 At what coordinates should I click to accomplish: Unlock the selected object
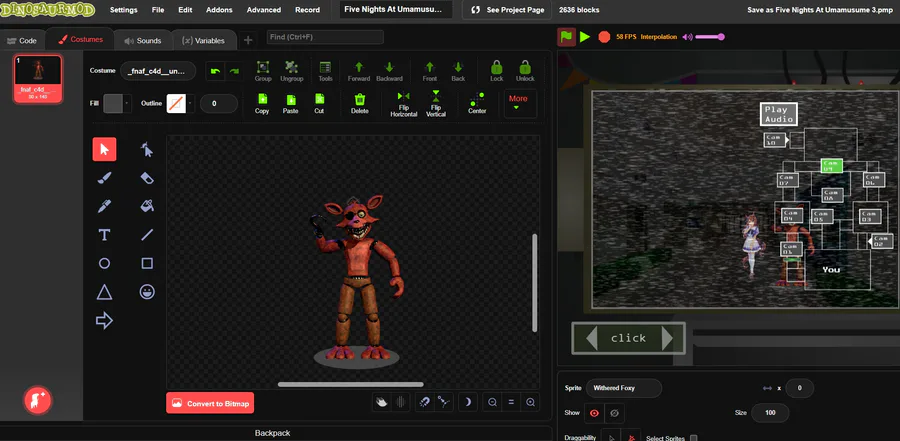[x=525, y=71]
